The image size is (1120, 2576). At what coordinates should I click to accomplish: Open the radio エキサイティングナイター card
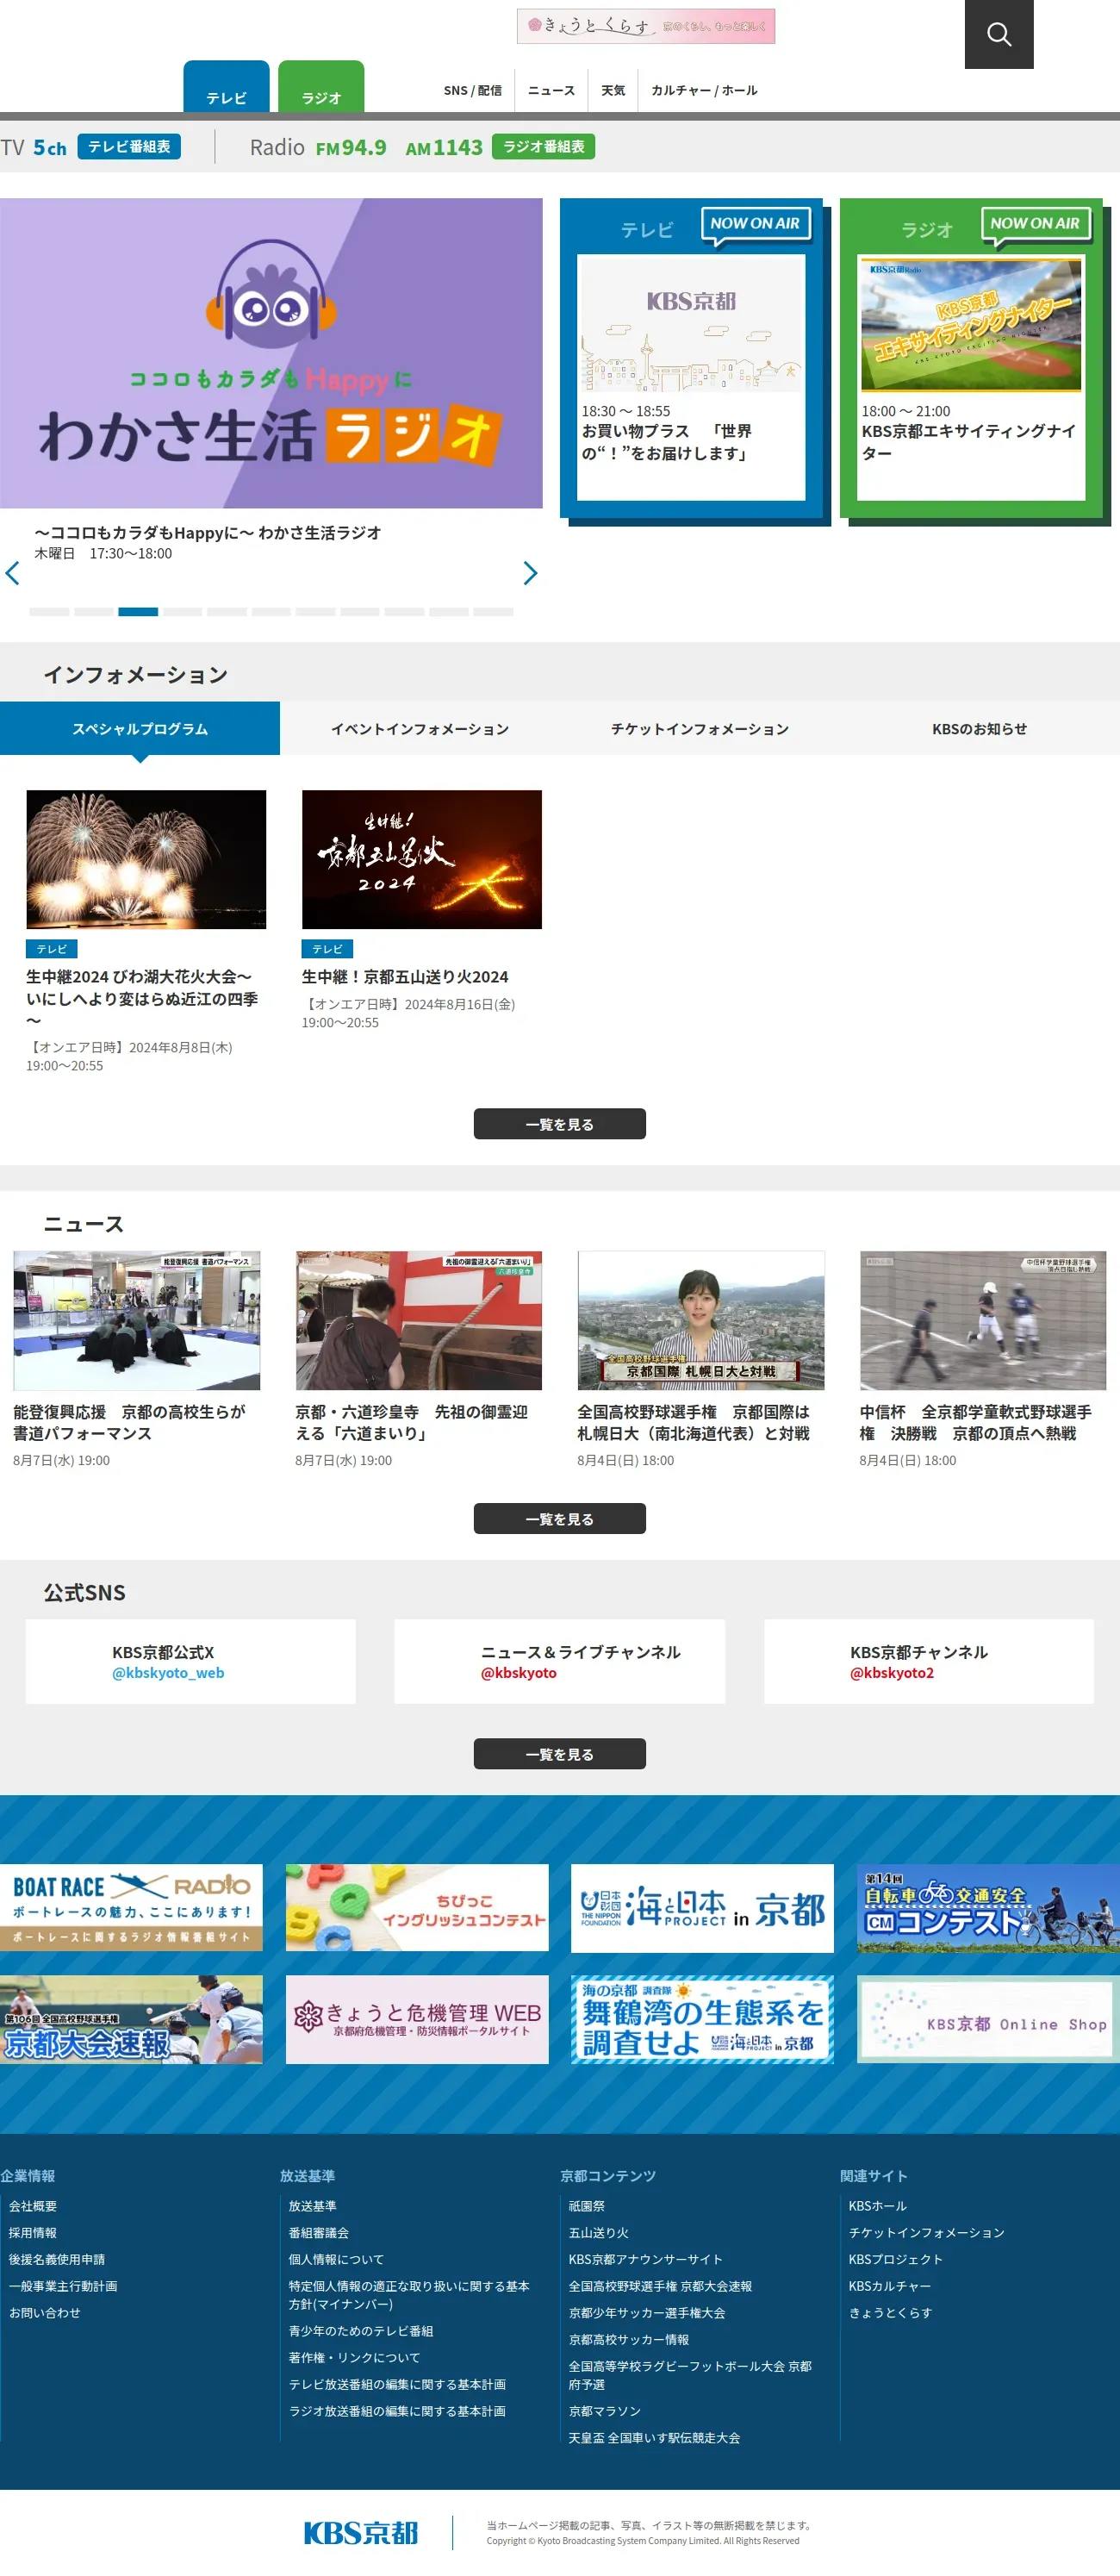[x=971, y=377]
